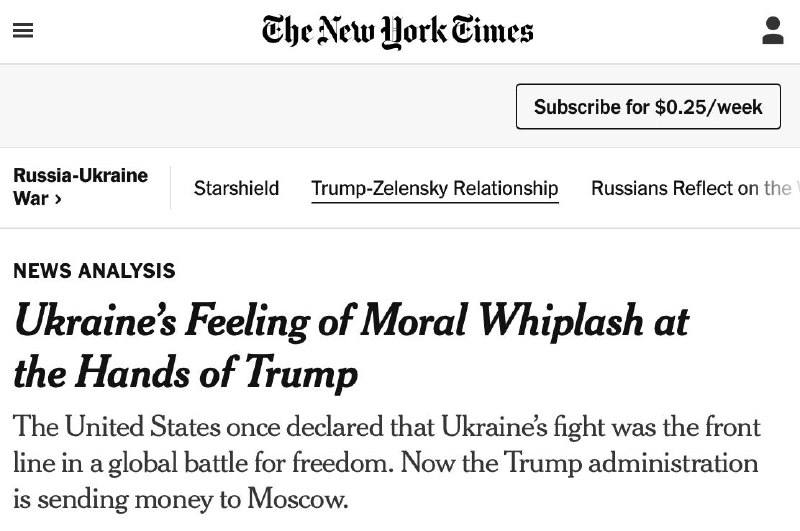Click the word War under Russia-Ukraine
The image size is (800, 531).
[x=31, y=198]
